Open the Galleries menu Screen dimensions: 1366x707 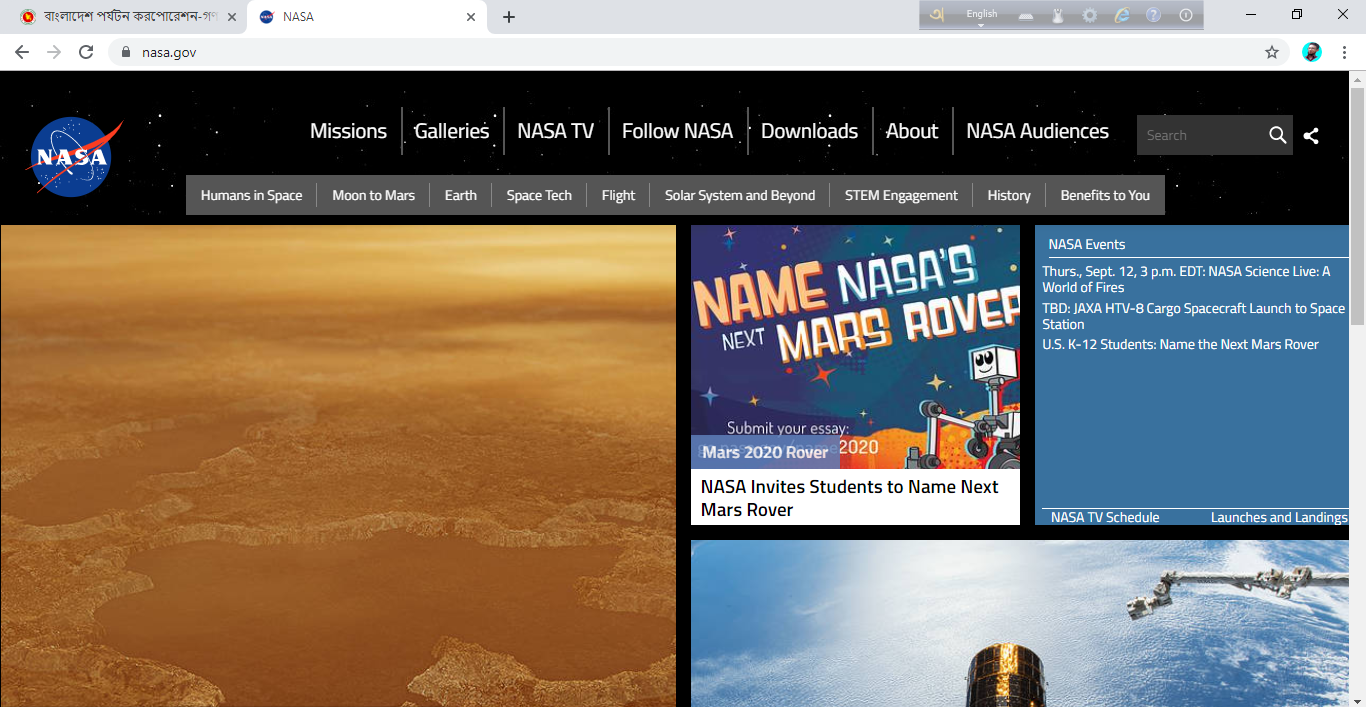click(452, 131)
